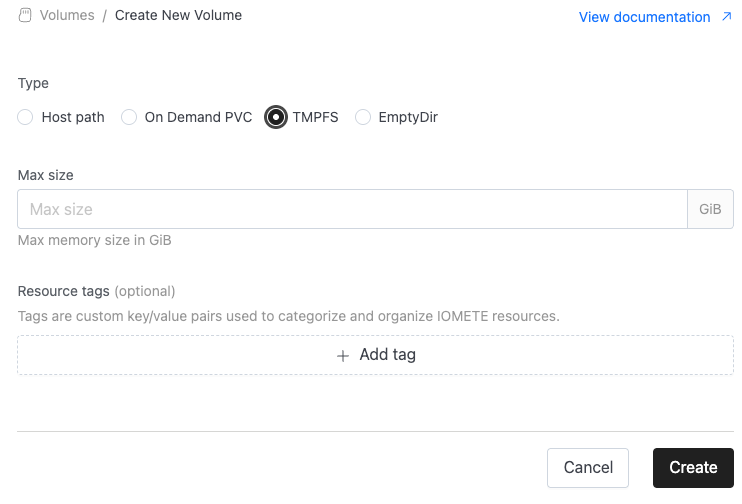Click the Resource tags label
Screen dimensions: 742x504
click(63, 291)
